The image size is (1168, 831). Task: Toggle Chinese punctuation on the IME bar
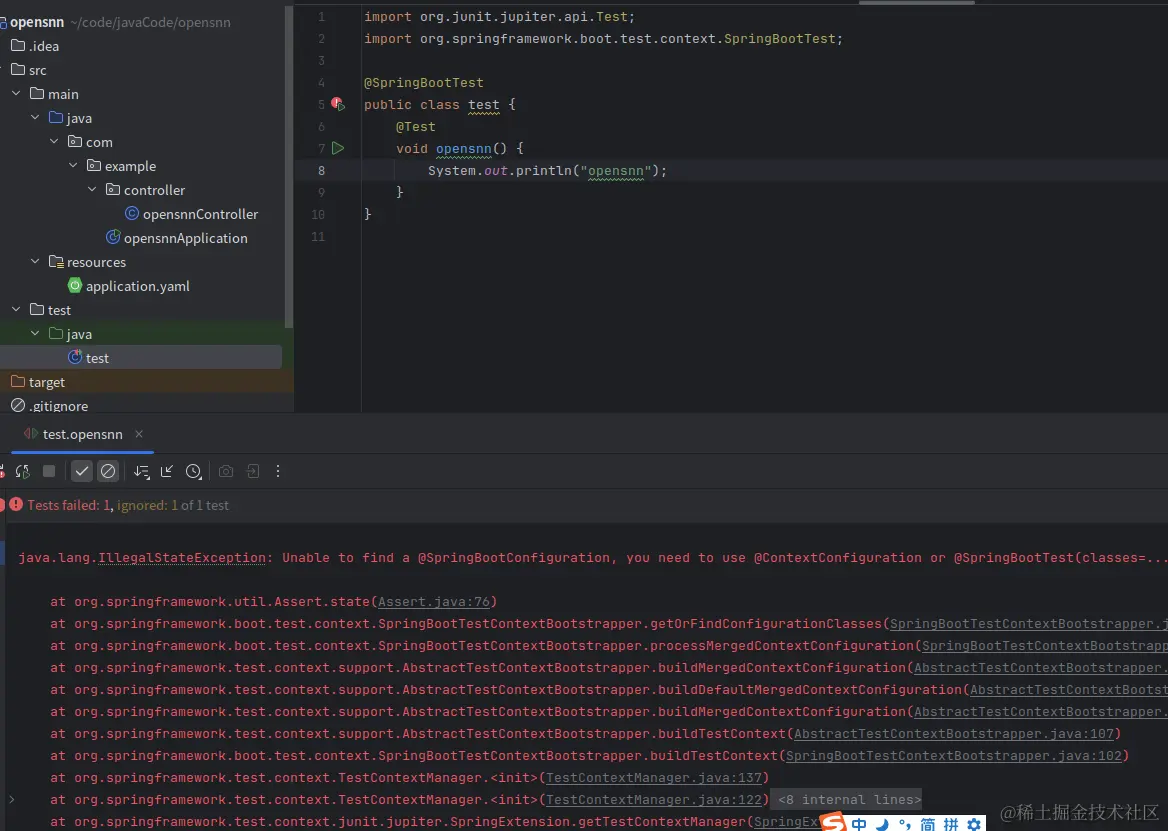click(x=905, y=824)
